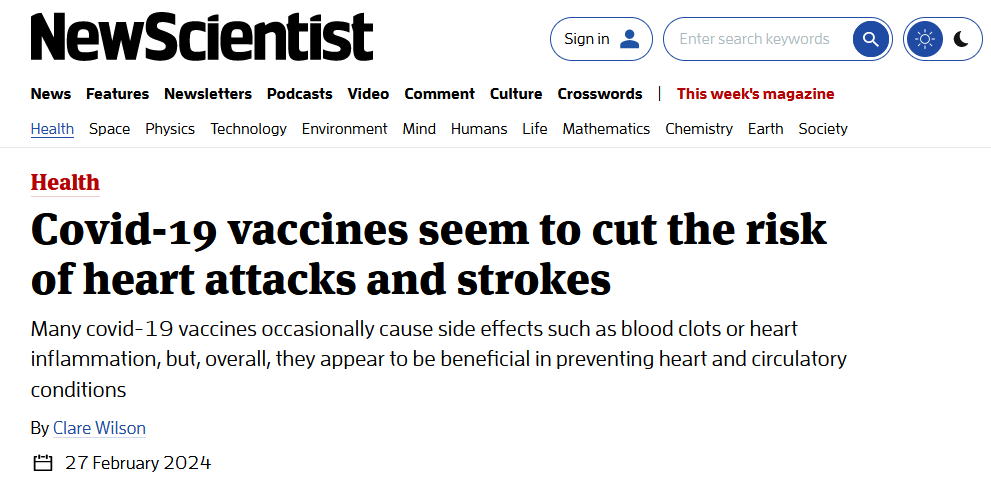Open the Features menu item
991x484 pixels.
(x=118, y=94)
